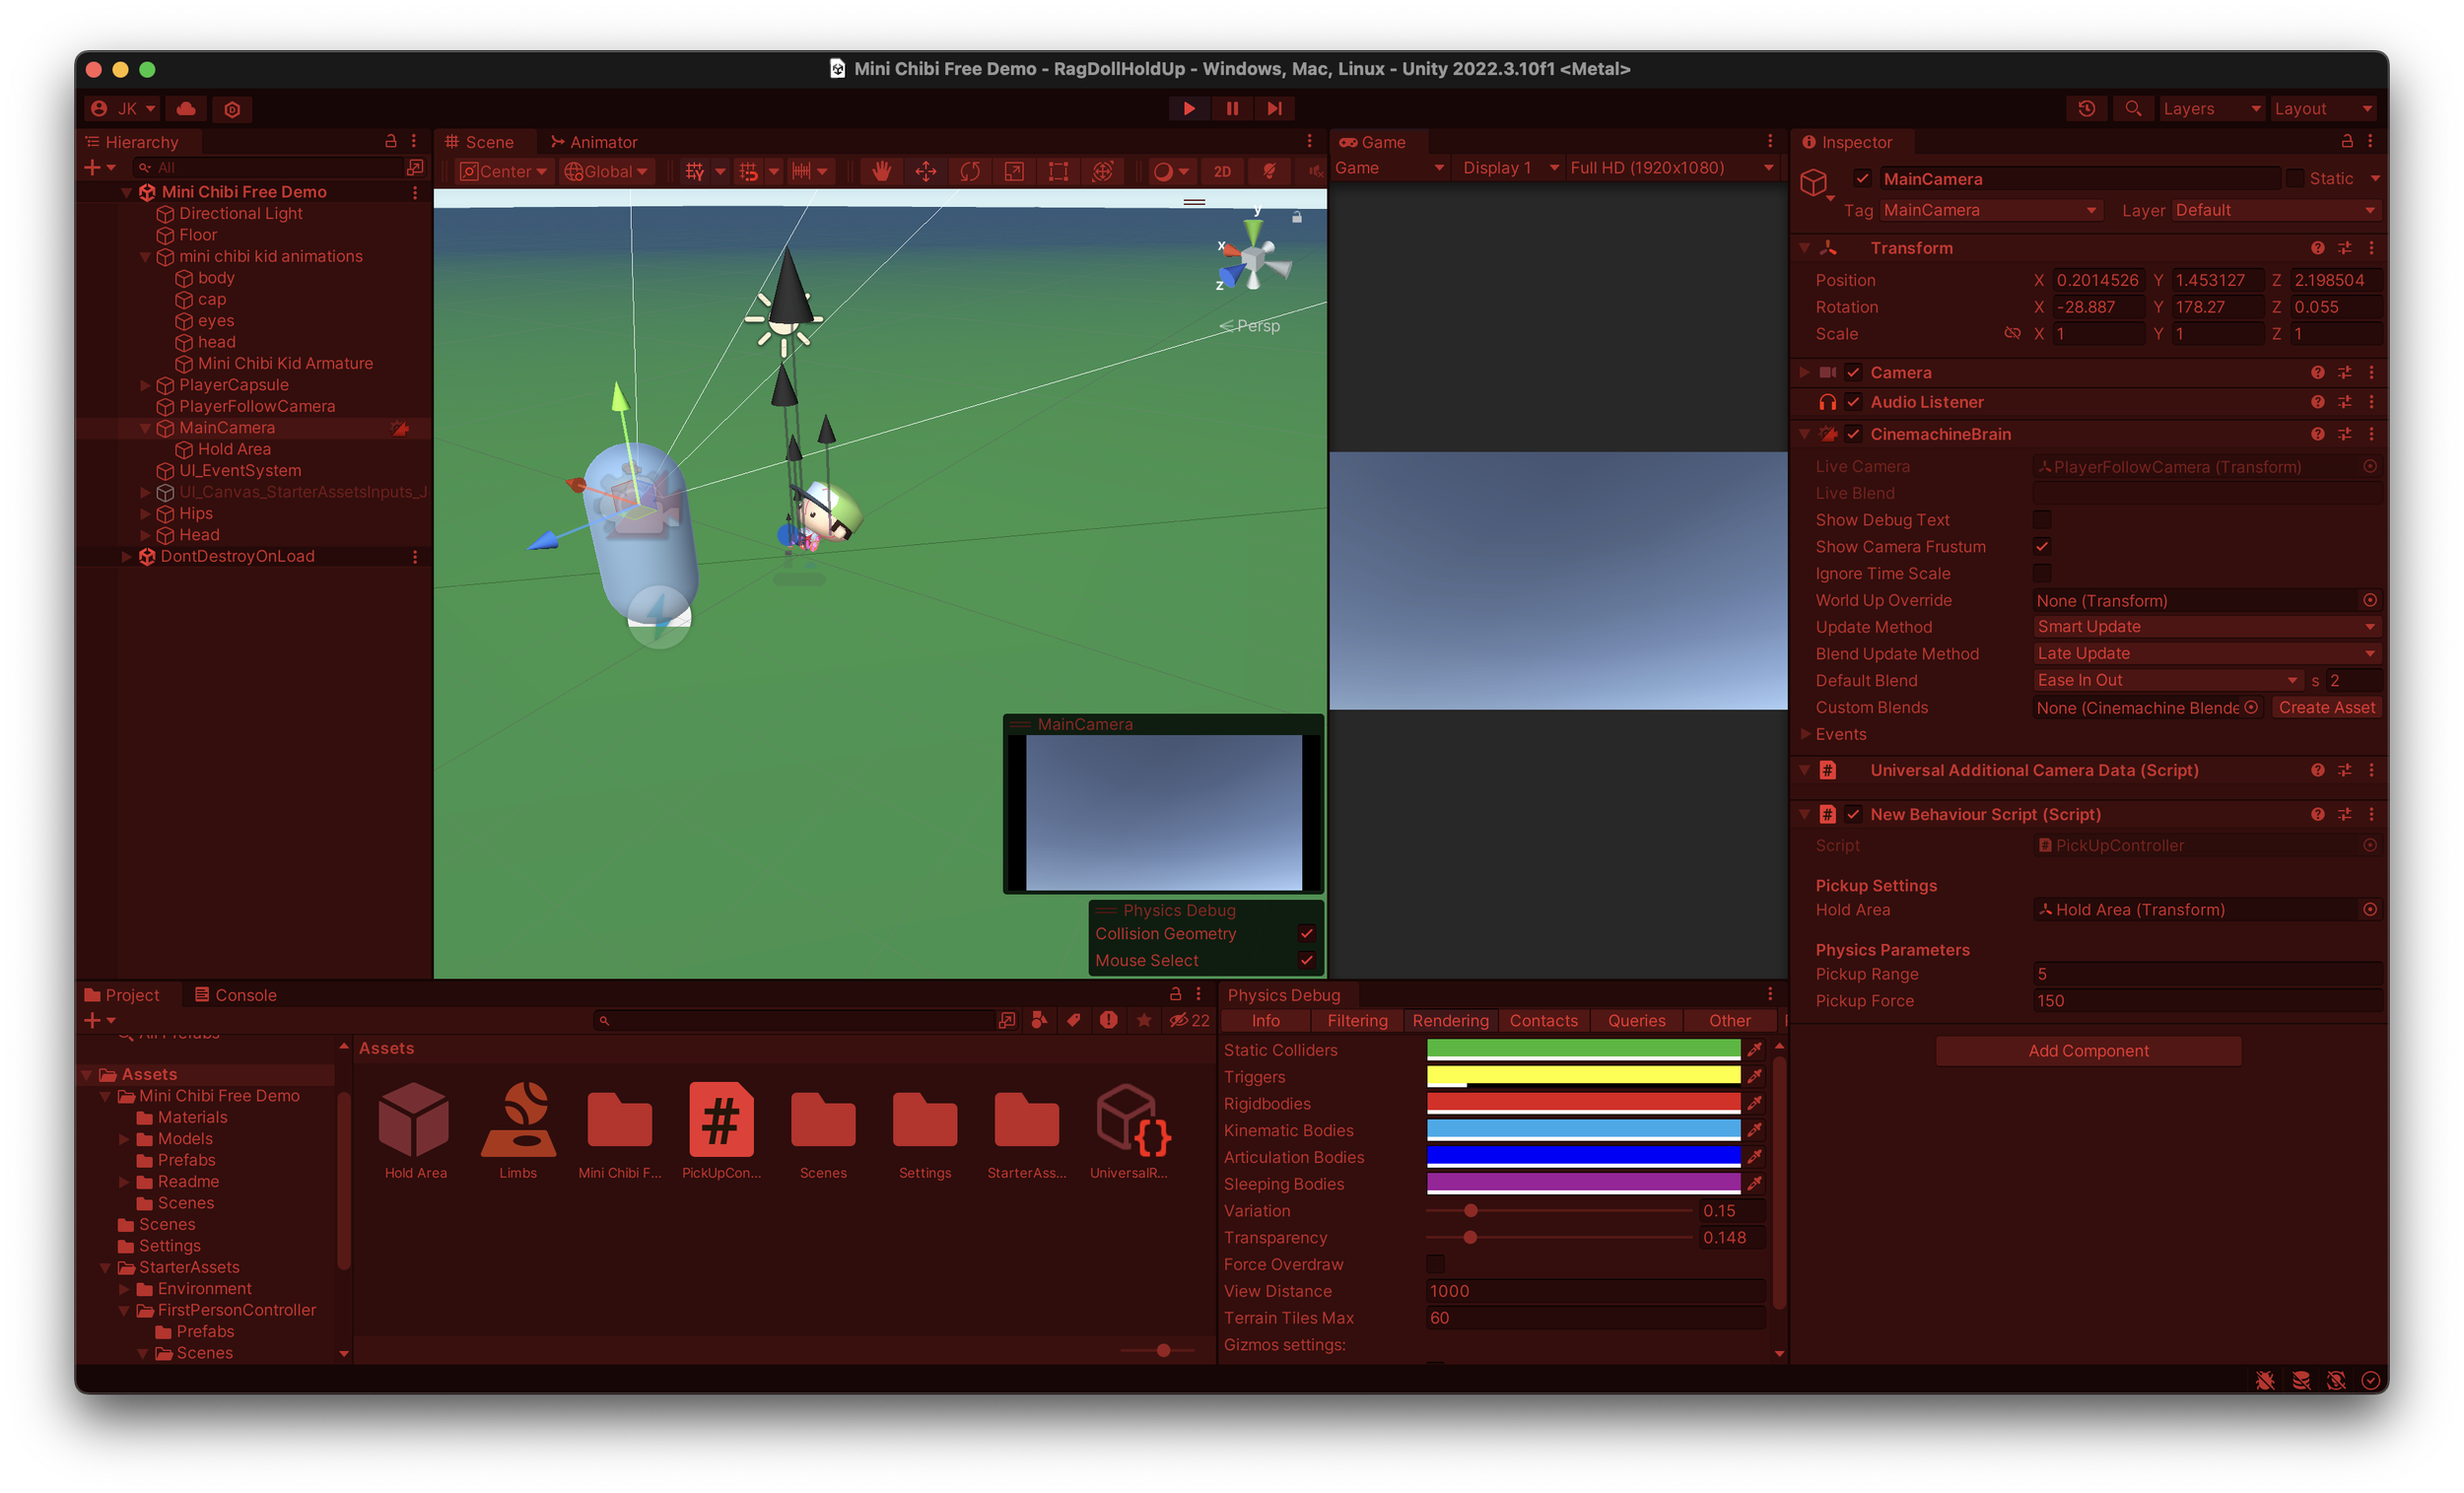Select the Rotate tool
The height and width of the screenshot is (1493, 2464).
coord(970,172)
